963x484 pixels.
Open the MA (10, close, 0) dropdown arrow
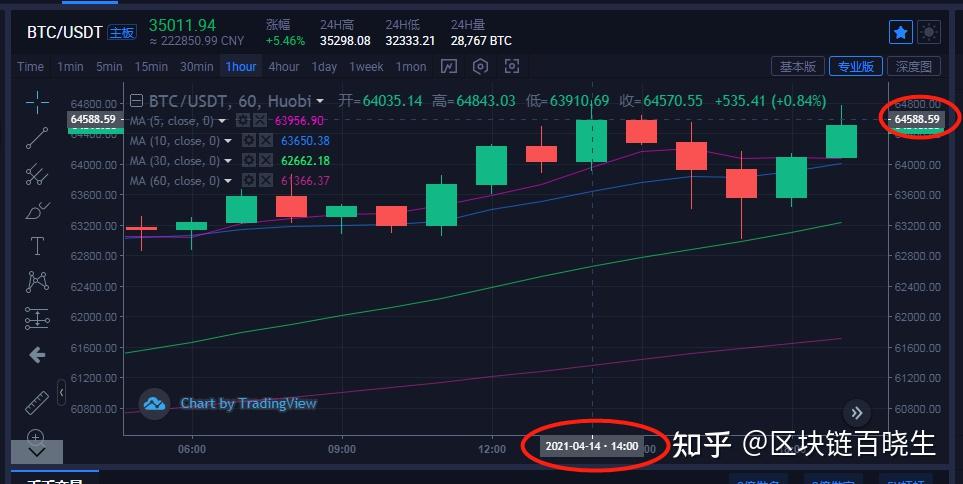pyautogui.click(x=228, y=141)
